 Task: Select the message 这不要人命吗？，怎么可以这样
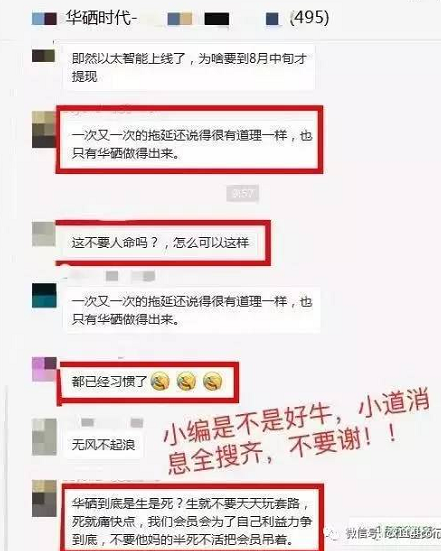[x=160, y=243]
